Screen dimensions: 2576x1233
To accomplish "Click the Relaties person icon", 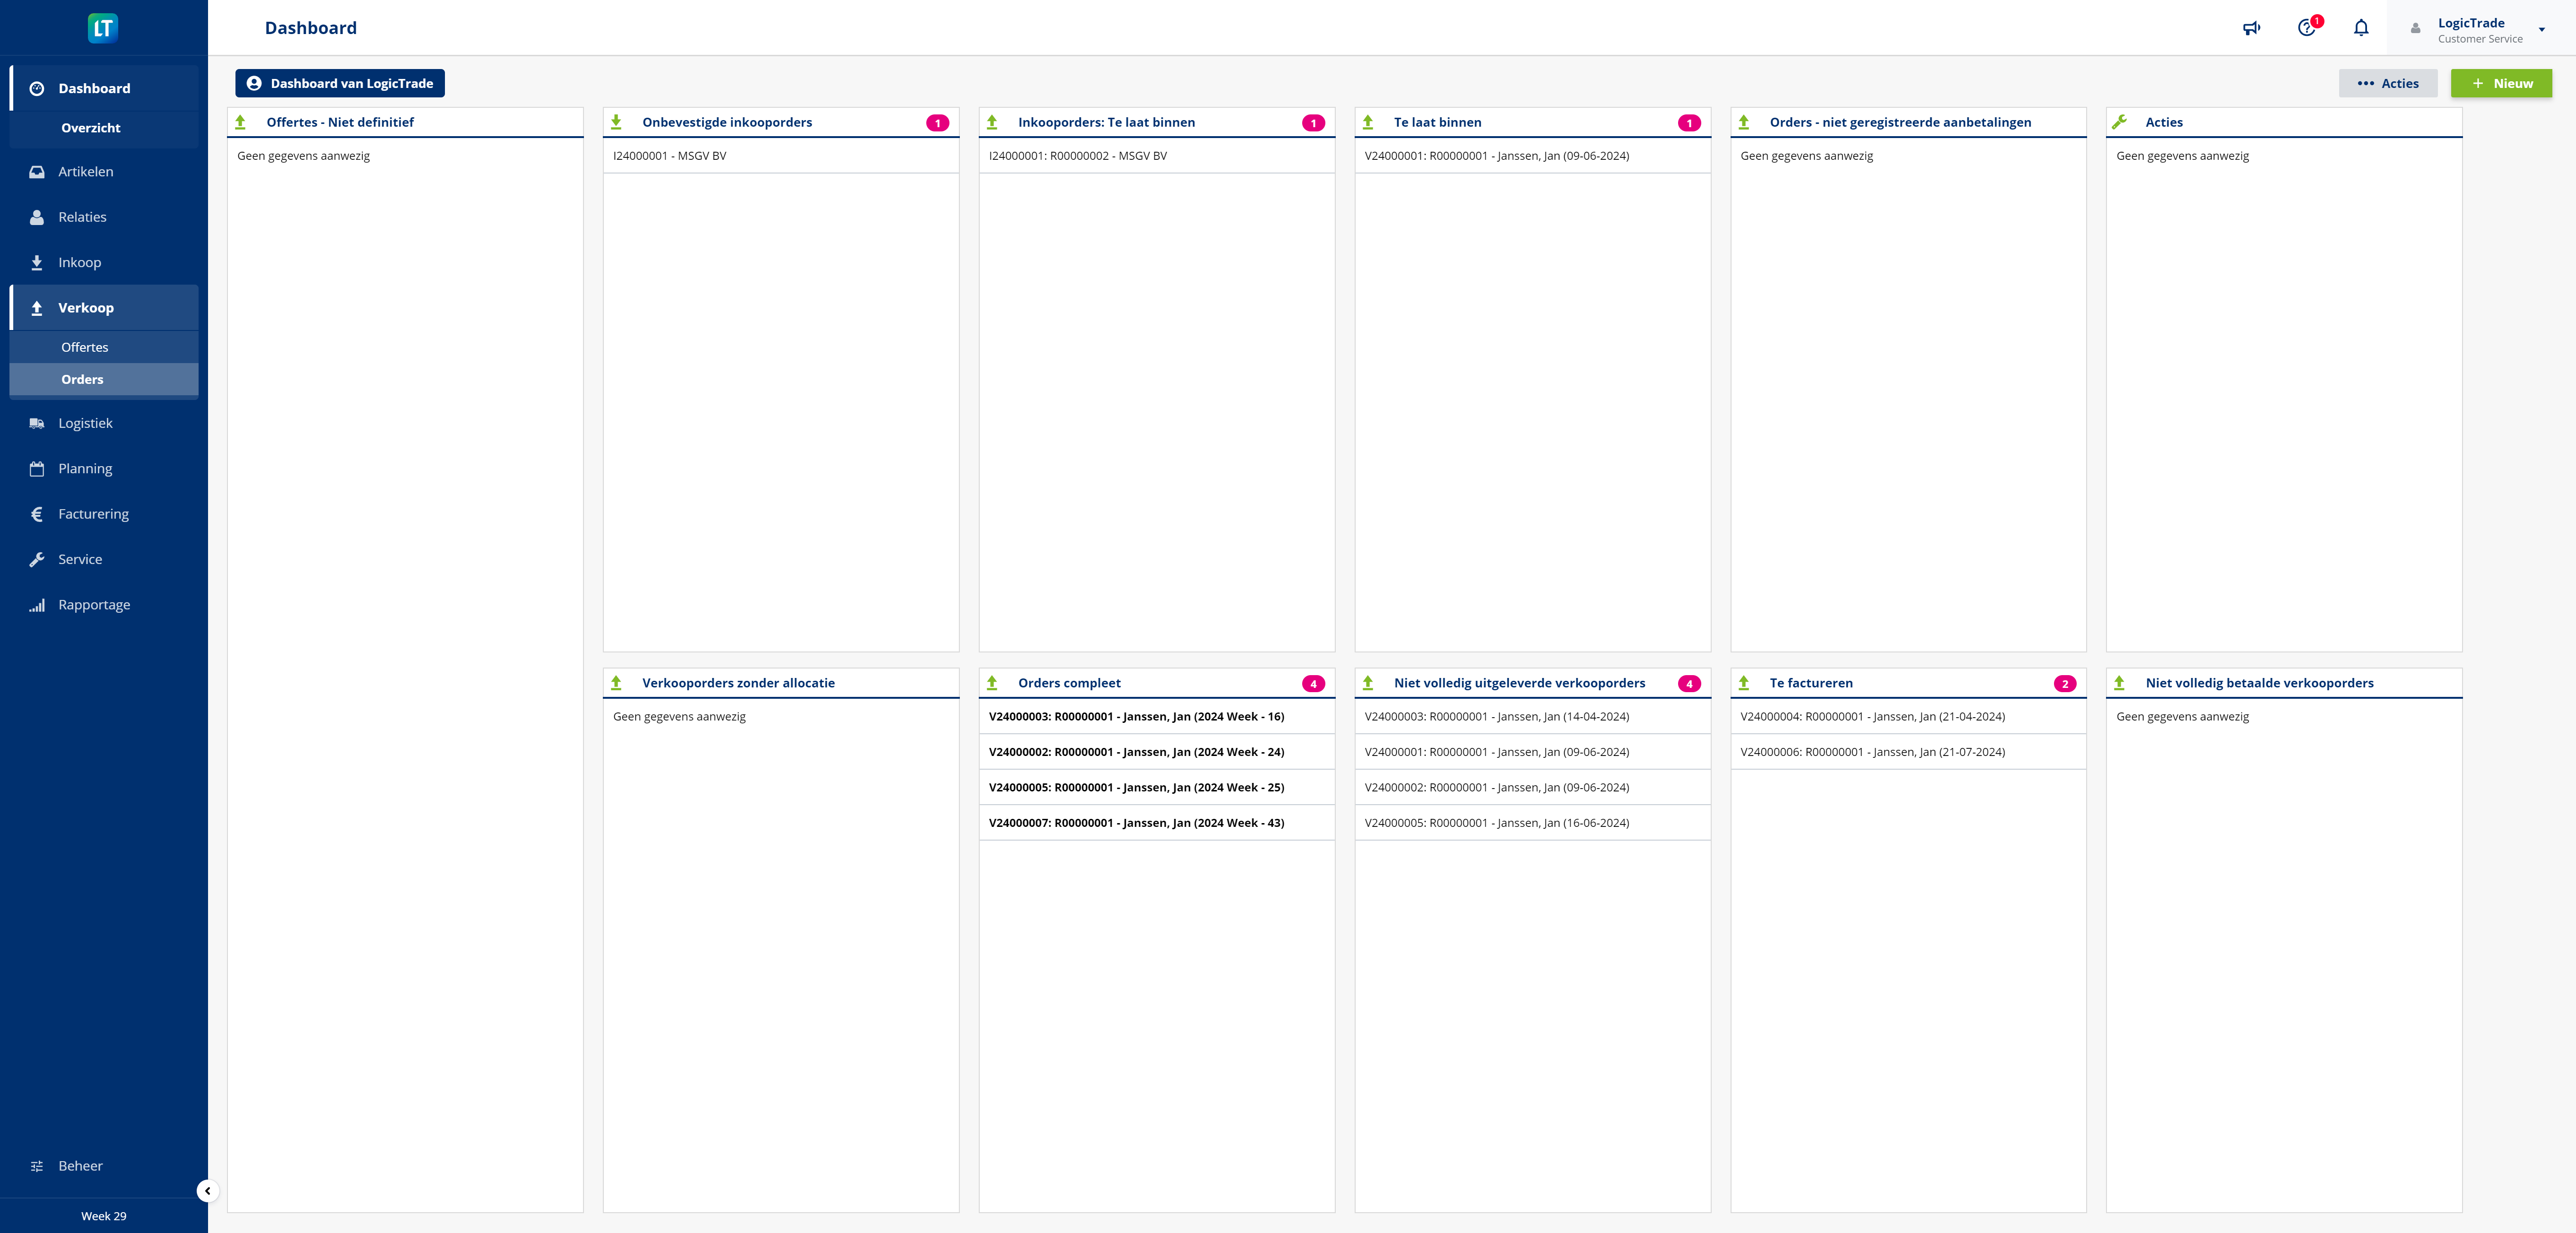I will 37,217.
